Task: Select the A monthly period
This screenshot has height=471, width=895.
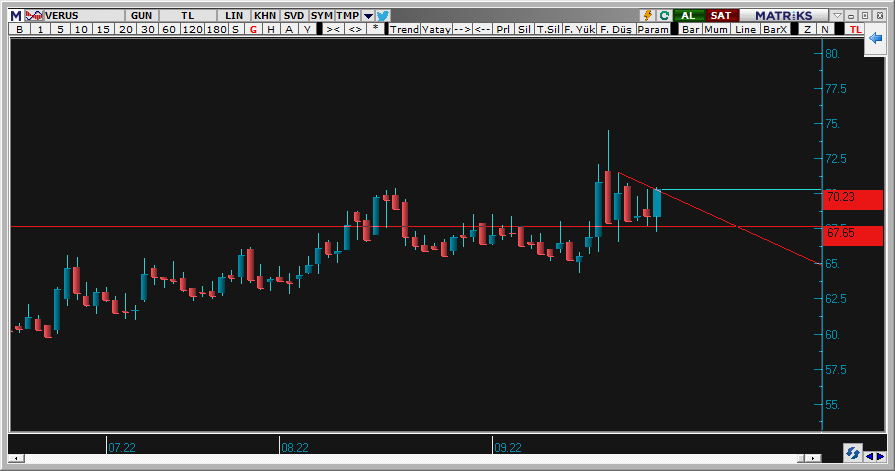Action: 289,29
